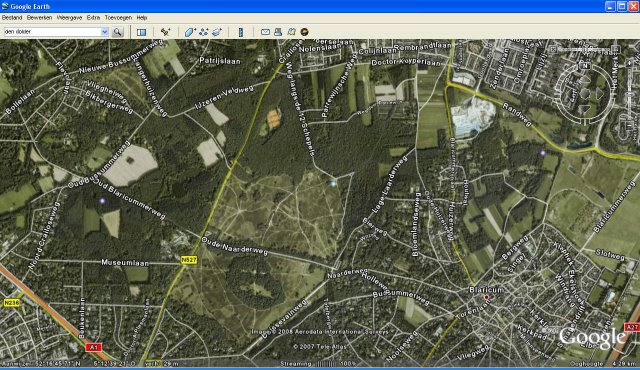
Task: Click the print icon in toolbar
Action: point(278,32)
